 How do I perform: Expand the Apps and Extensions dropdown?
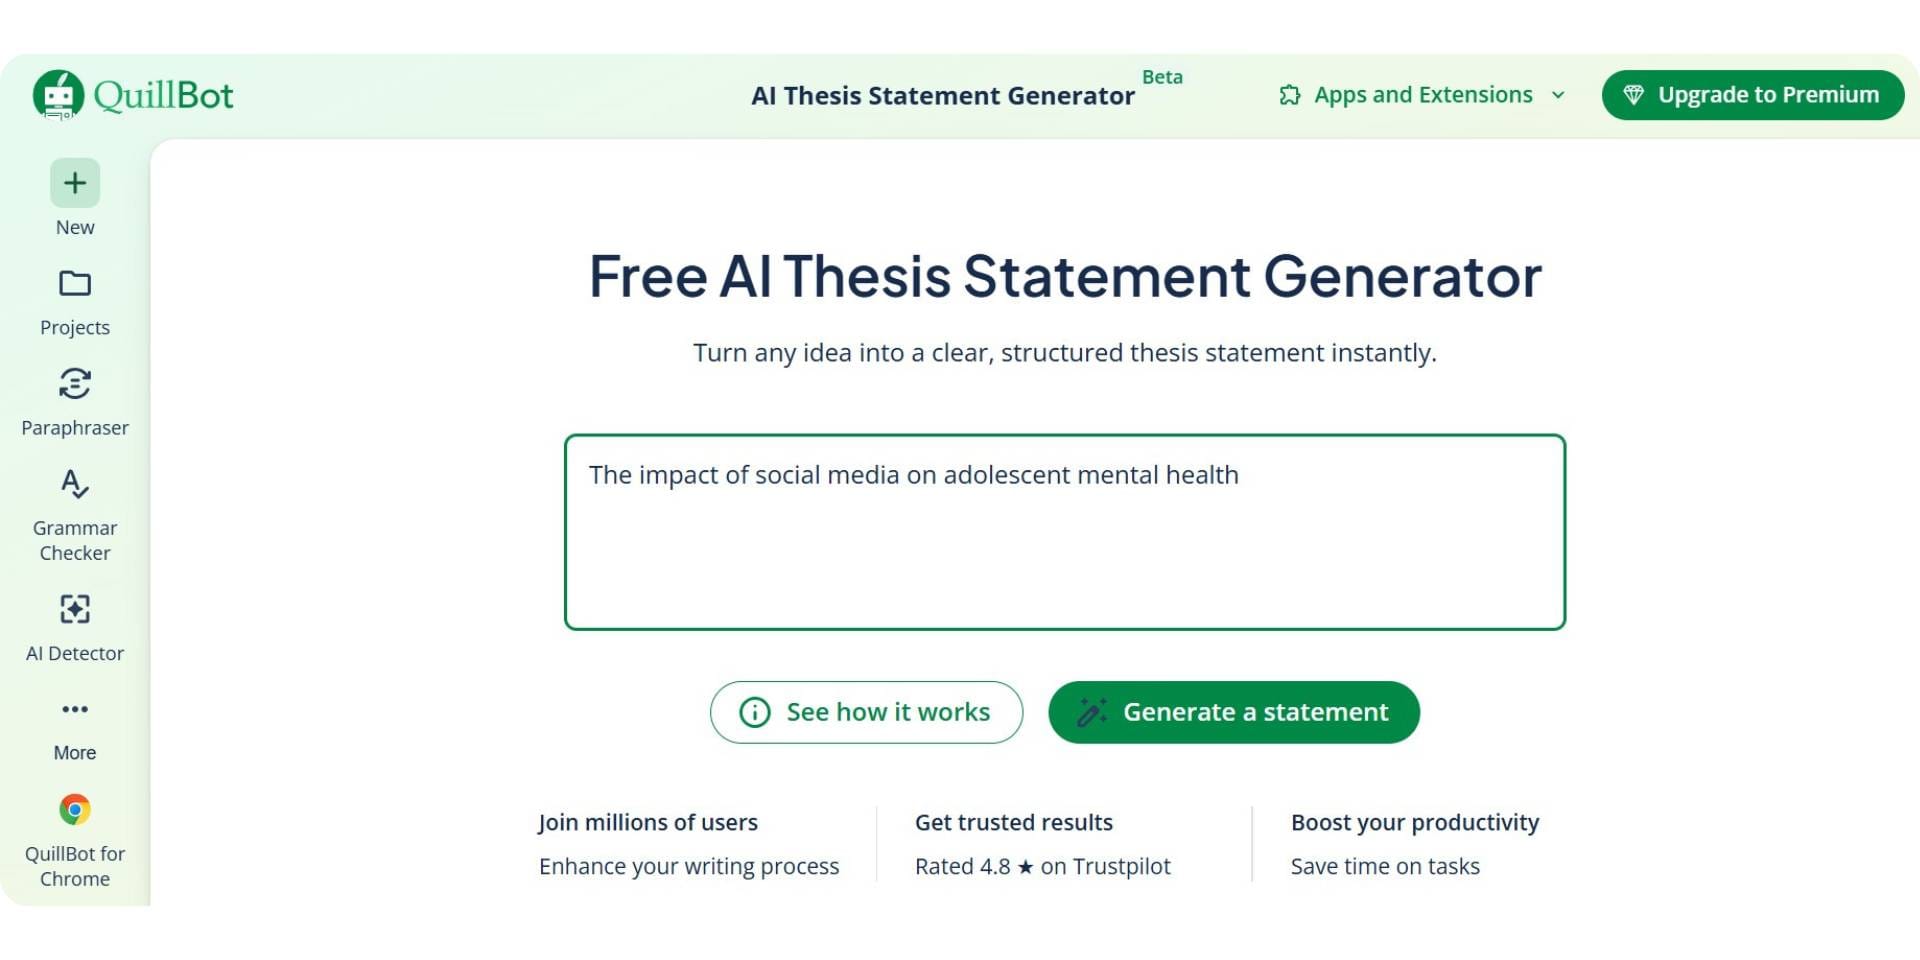click(x=1558, y=95)
